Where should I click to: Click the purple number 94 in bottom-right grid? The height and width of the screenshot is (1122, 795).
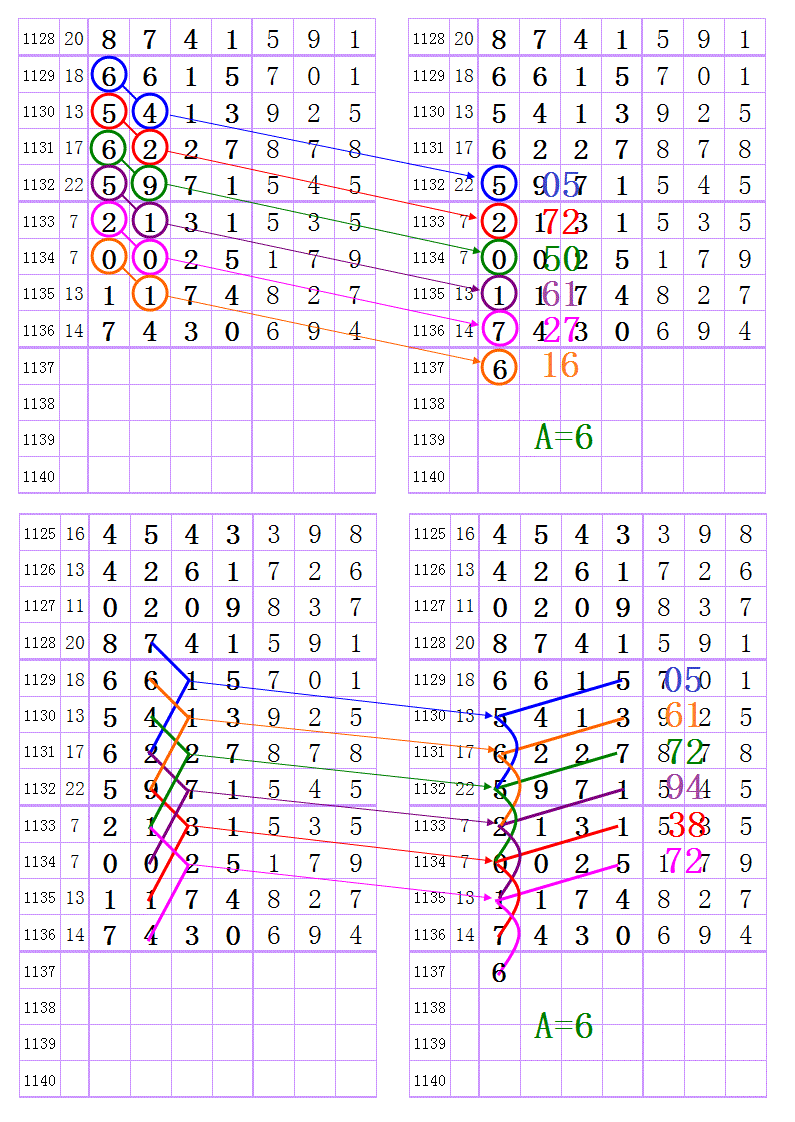click(x=685, y=788)
